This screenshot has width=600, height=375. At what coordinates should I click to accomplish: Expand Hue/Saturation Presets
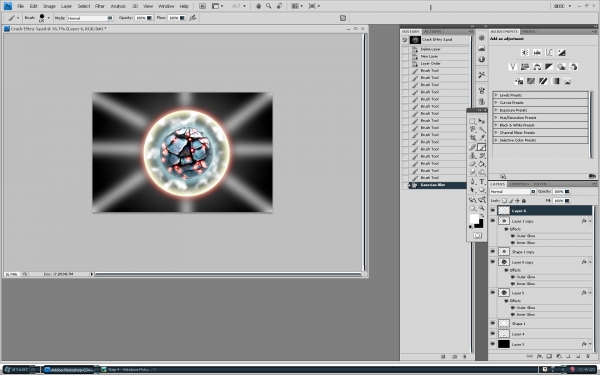click(x=496, y=117)
